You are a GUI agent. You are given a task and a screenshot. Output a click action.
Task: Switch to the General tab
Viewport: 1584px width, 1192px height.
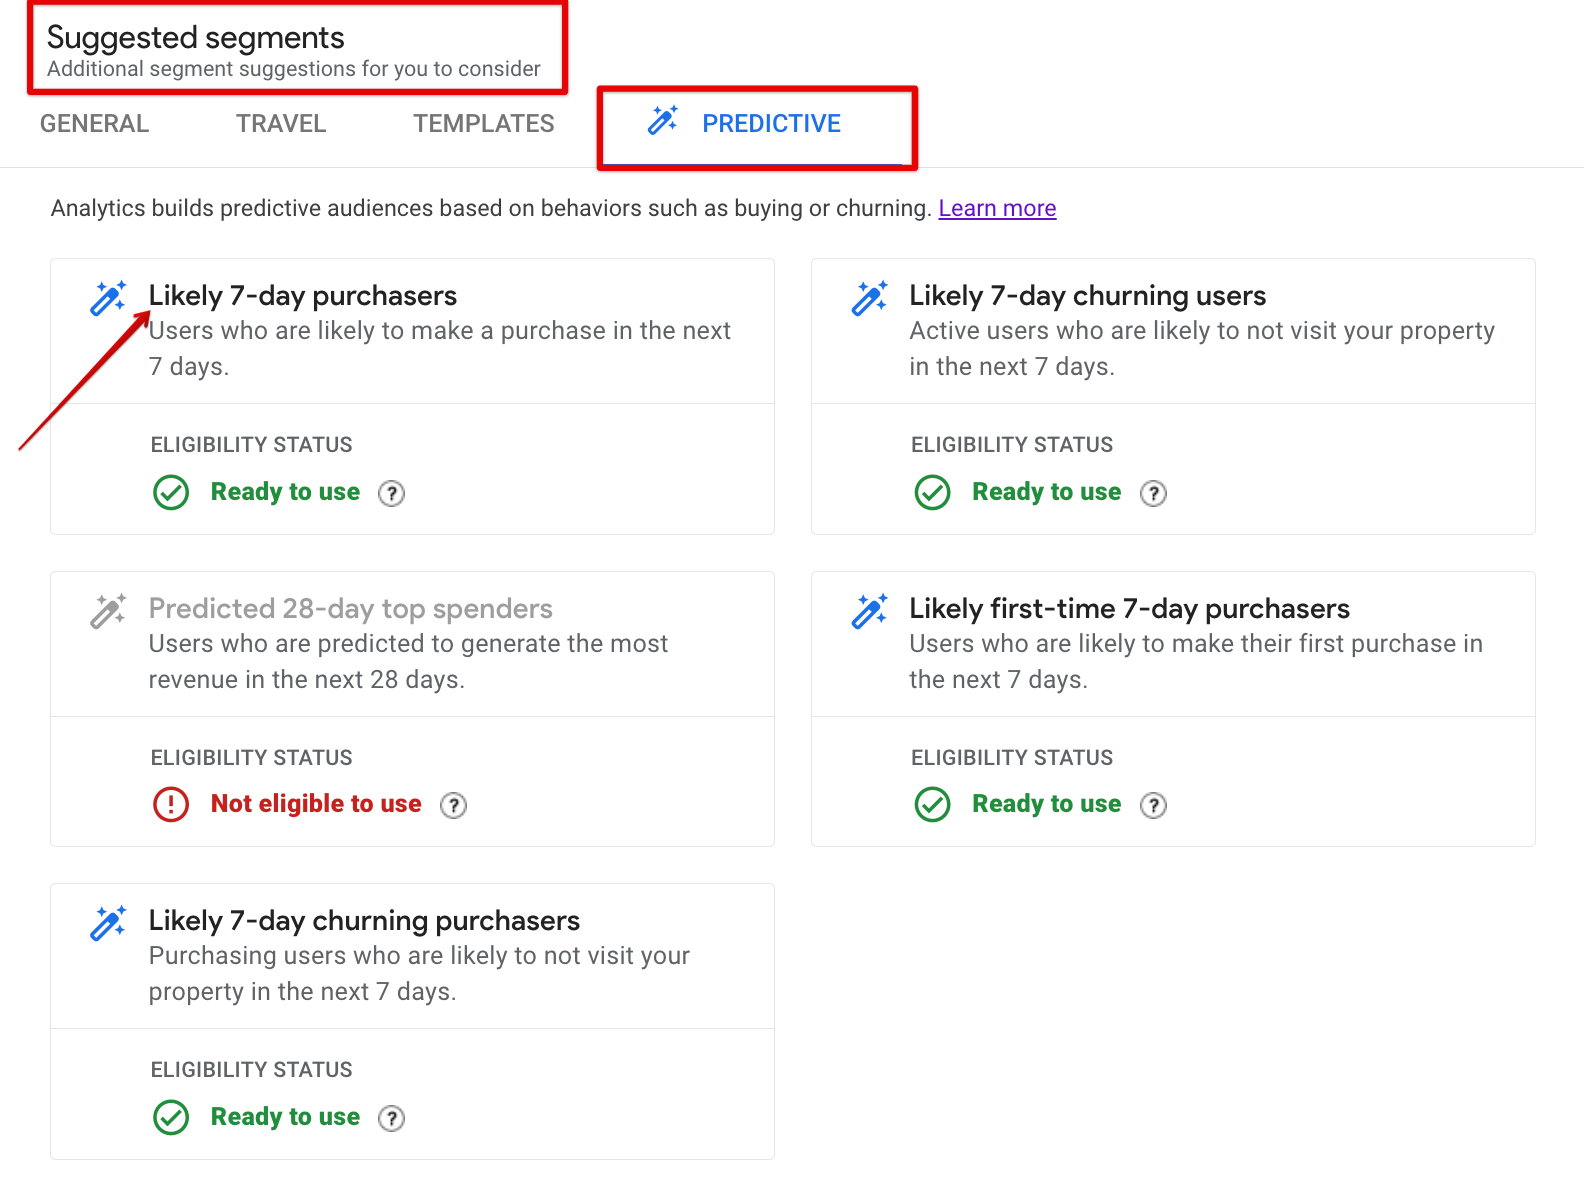[94, 124]
